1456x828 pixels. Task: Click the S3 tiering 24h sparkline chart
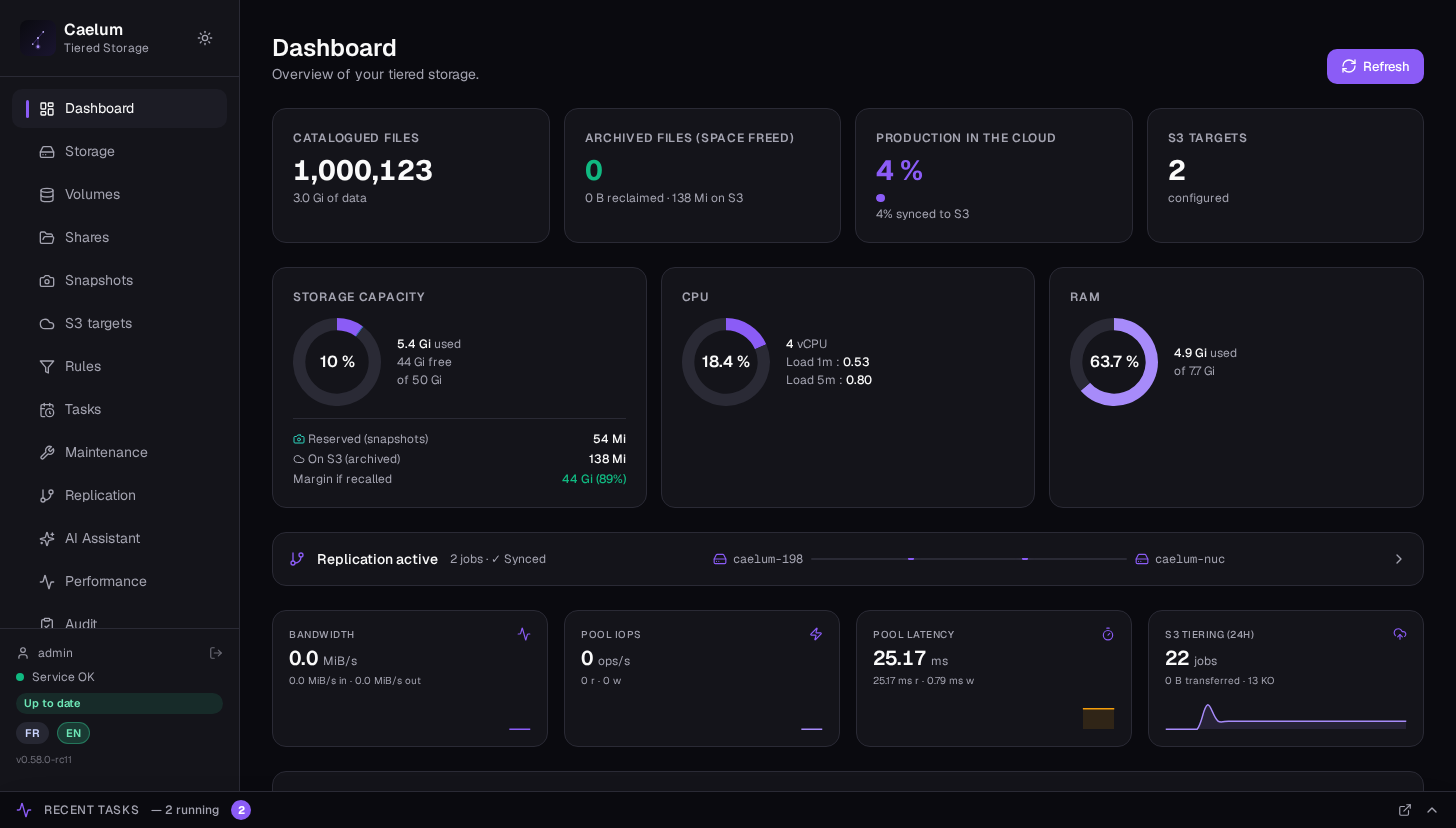coord(1286,716)
